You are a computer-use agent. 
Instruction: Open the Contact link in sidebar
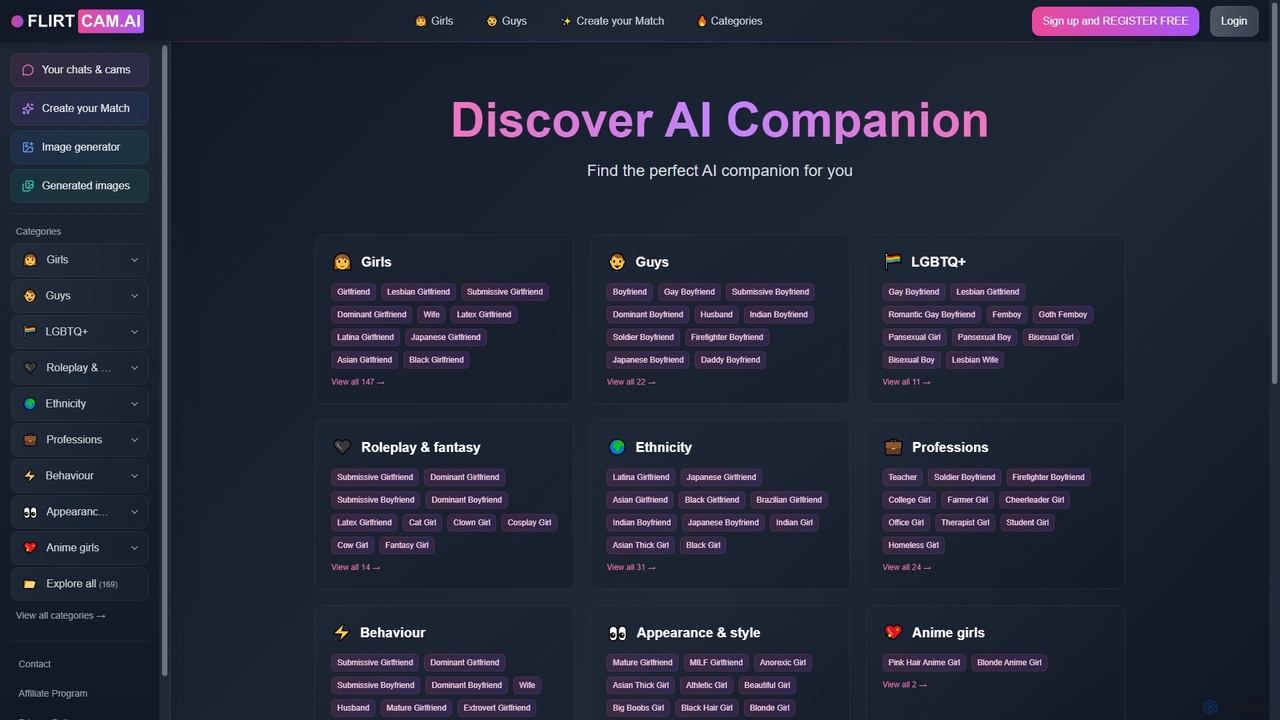click(x=35, y=664)
